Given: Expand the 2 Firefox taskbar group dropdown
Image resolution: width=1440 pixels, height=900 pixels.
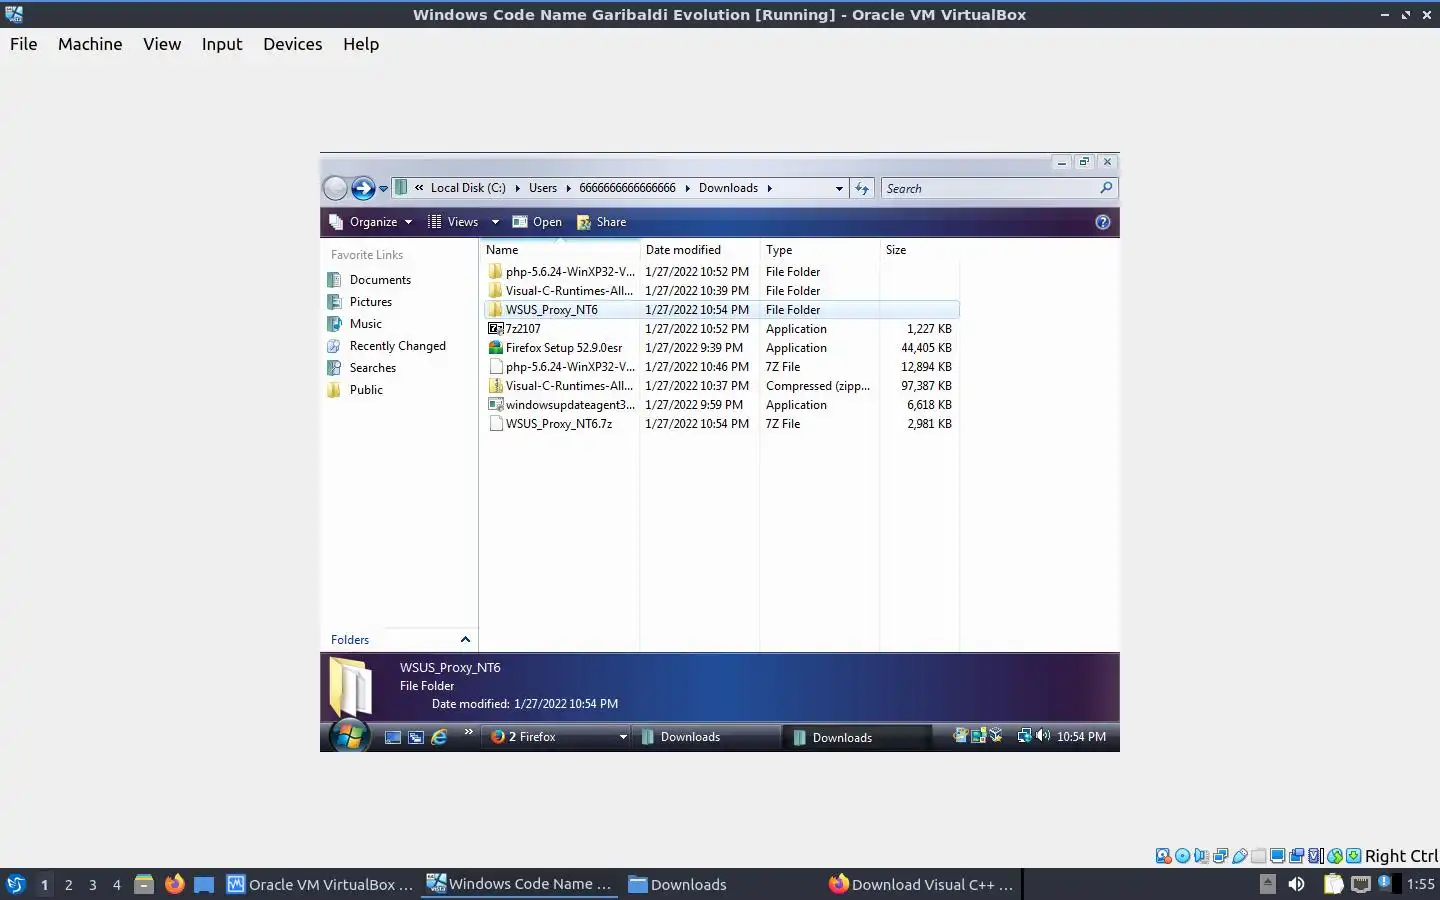Looking at the screenshot, I should click(x=623, y=737).
